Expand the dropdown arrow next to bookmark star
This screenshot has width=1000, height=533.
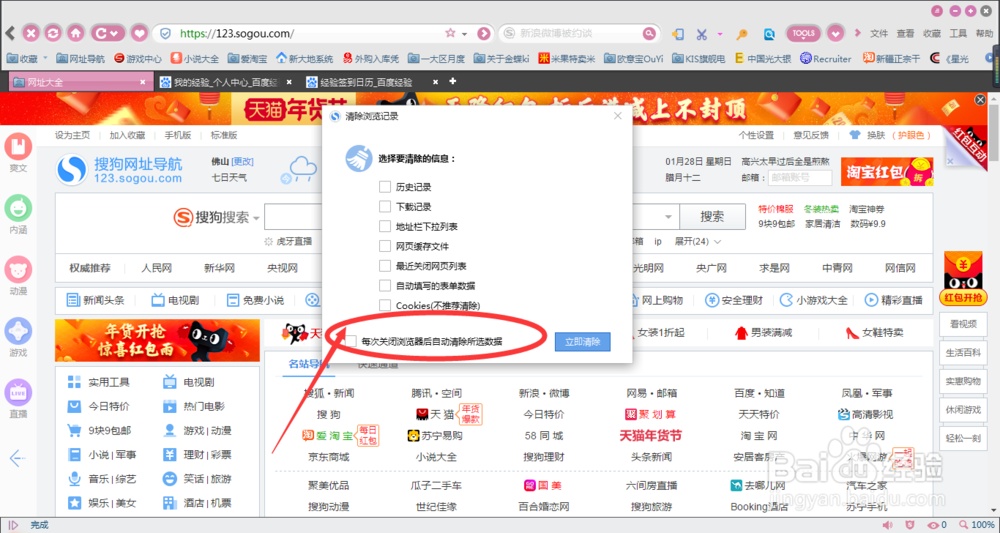point(464,34)
